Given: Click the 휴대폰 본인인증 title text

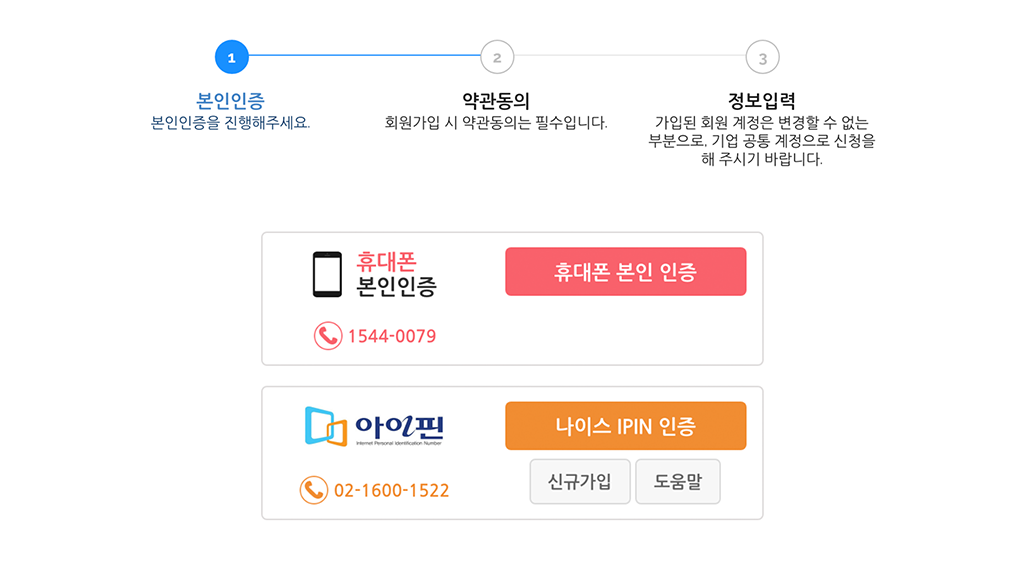Looking at the screenshot, I should pyautogui.click(x=396, y=275).
